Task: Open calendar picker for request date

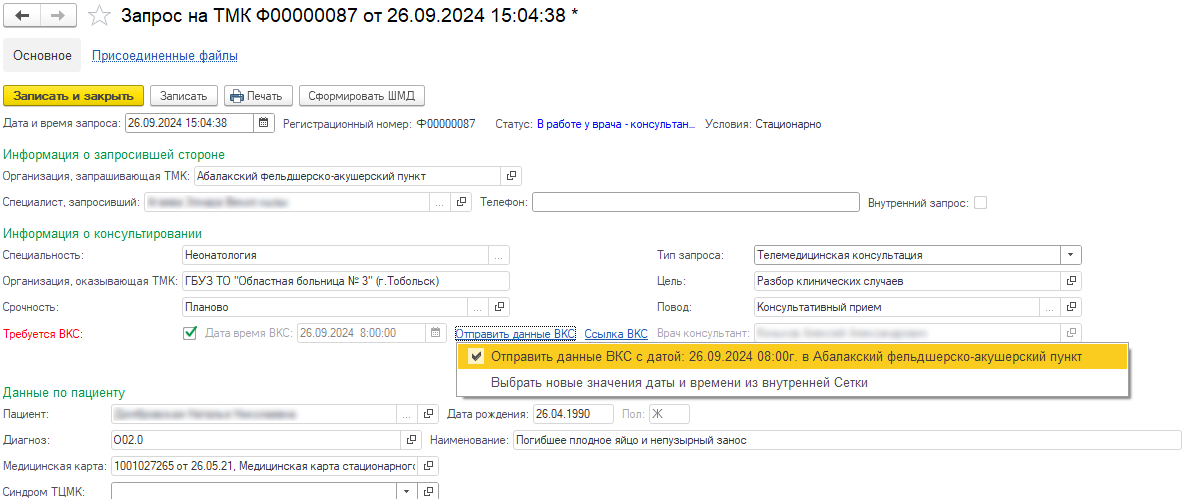Action: coord(263,124)
